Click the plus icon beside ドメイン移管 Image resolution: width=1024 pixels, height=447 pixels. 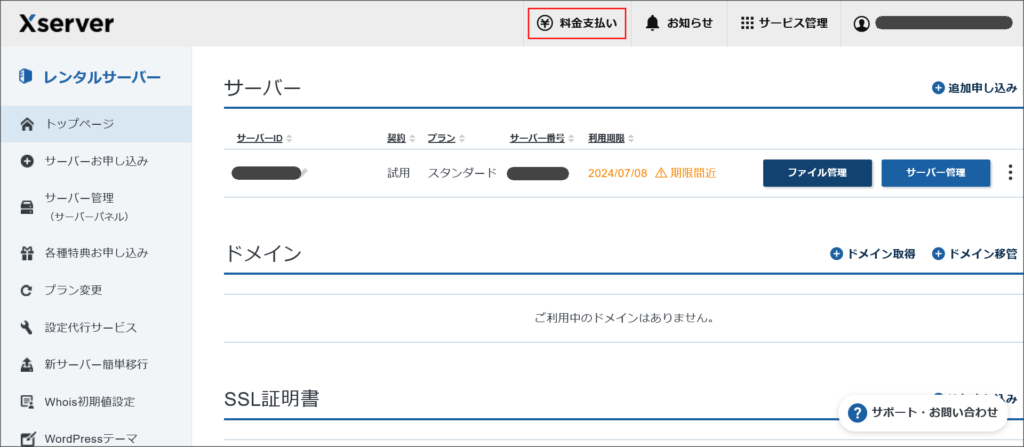[x=938, y=254]
